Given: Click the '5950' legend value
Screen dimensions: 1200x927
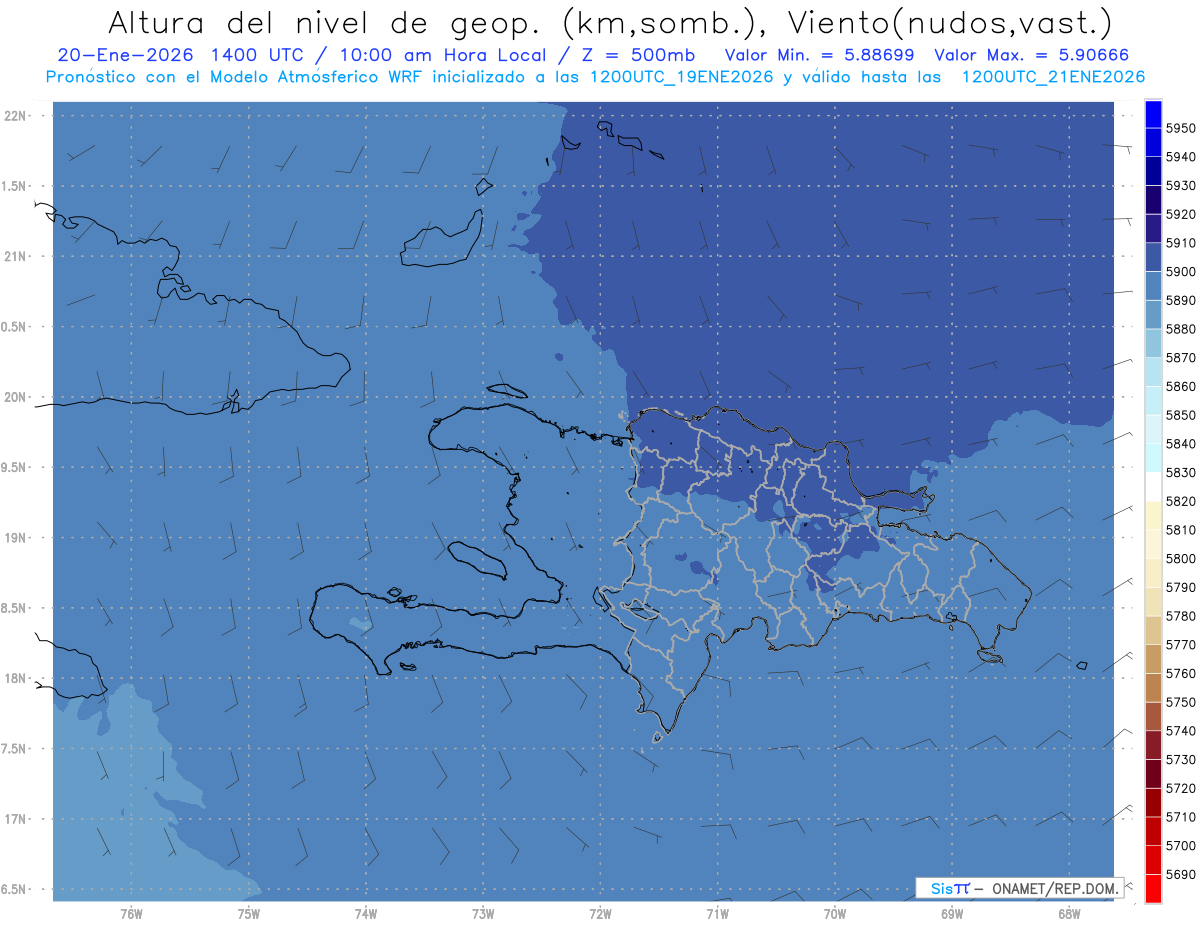Looking at the screenshot, I should coord(1180,128).
